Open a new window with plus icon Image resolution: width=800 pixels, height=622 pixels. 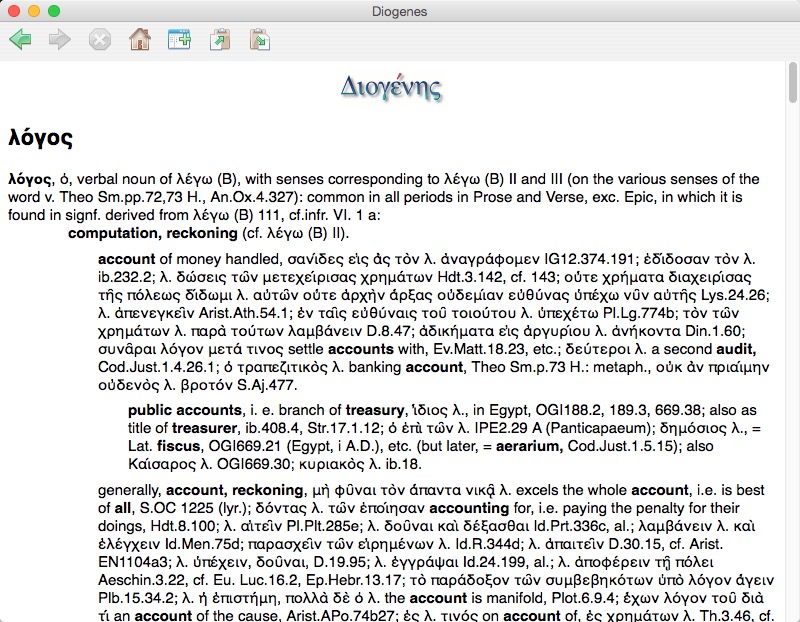coord(179,40)
